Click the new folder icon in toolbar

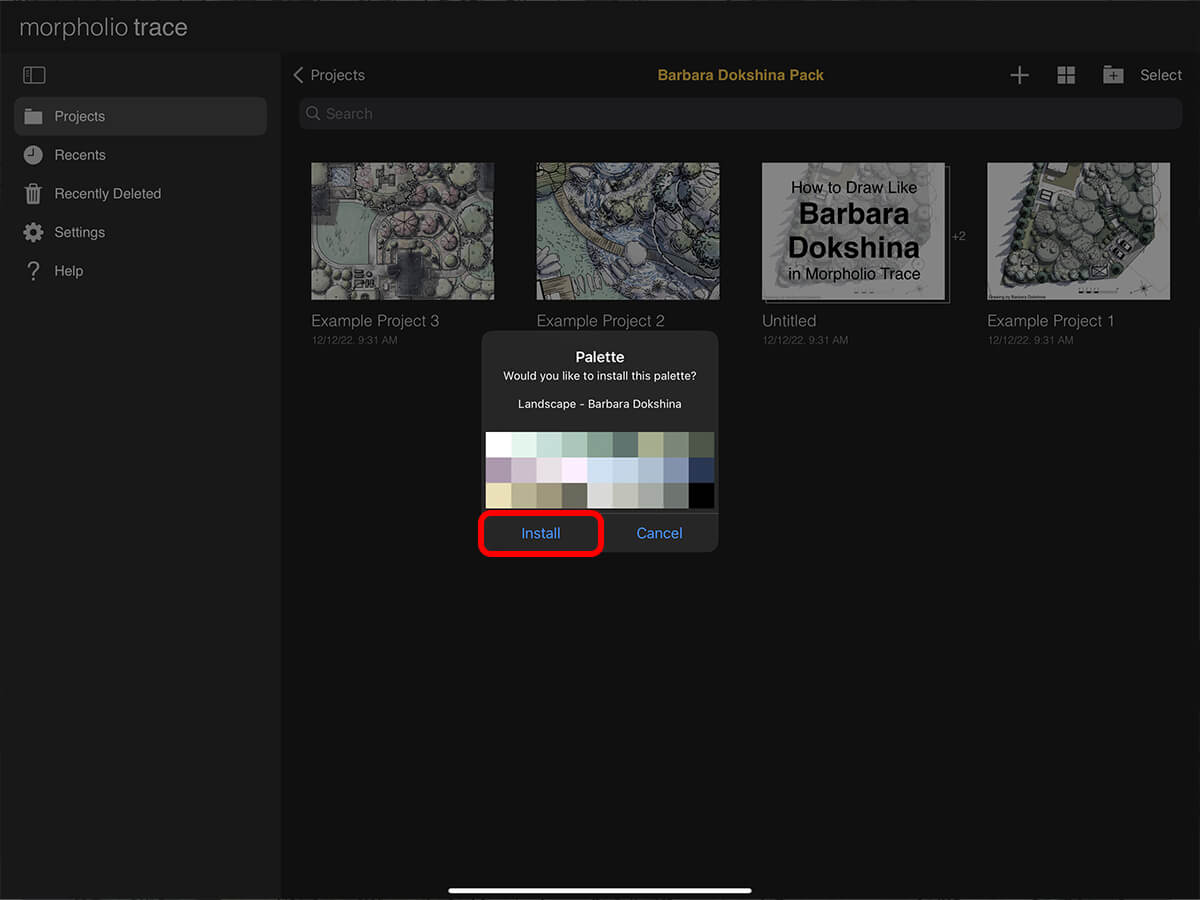point(1113,74)
